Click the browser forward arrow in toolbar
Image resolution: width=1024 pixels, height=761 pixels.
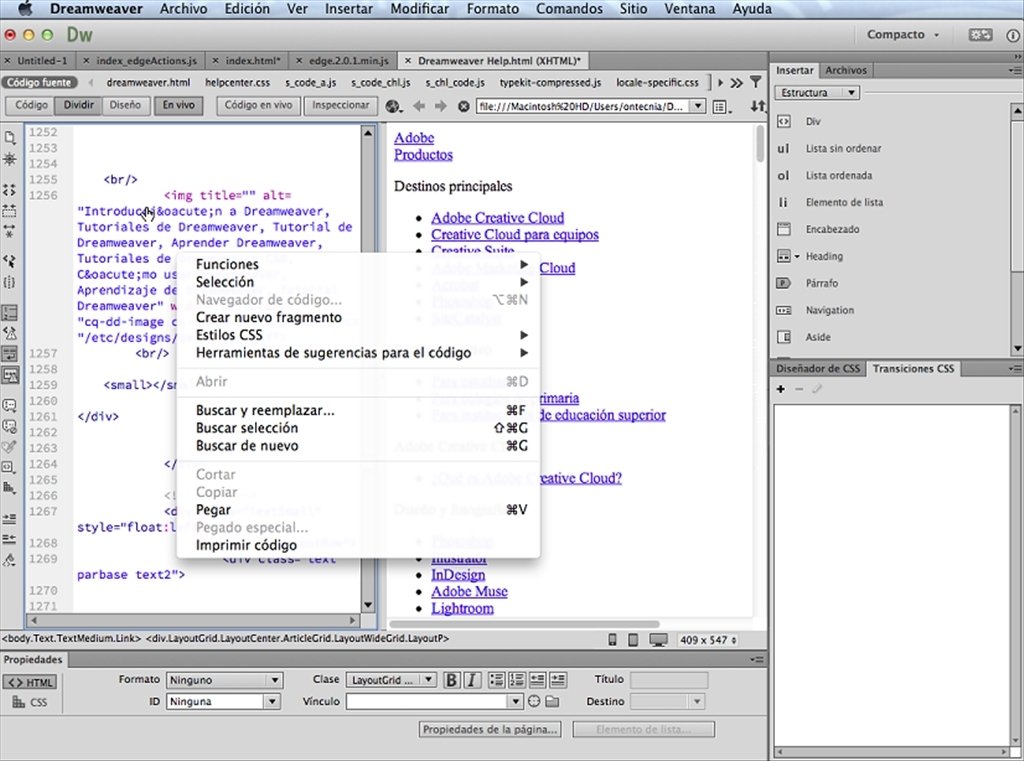tap(441, 106)
